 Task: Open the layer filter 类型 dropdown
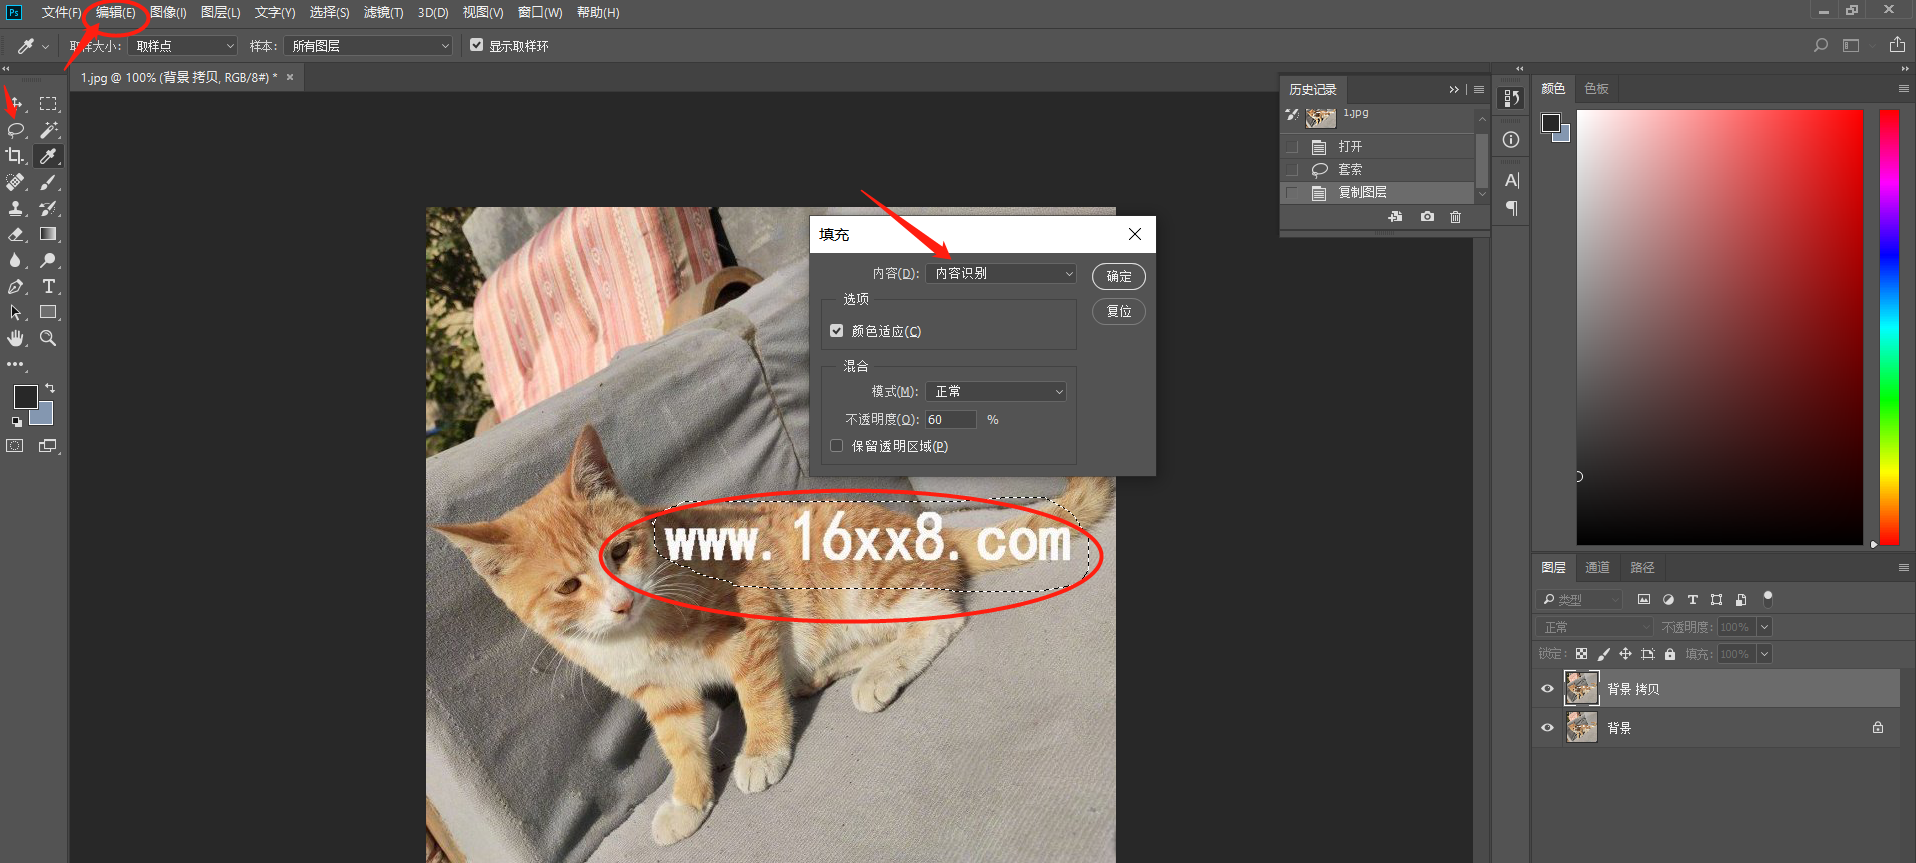[x=1579, y=600]
